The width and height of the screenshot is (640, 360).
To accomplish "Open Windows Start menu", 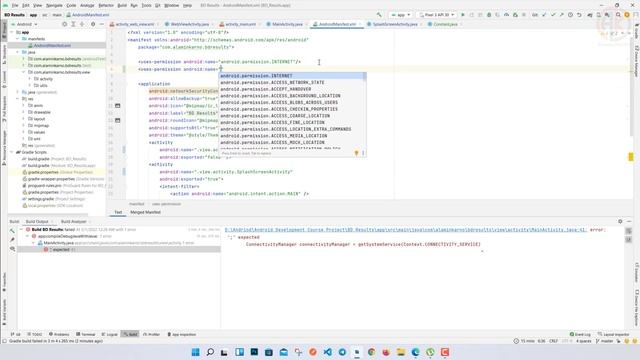I will tap(196, 352).
